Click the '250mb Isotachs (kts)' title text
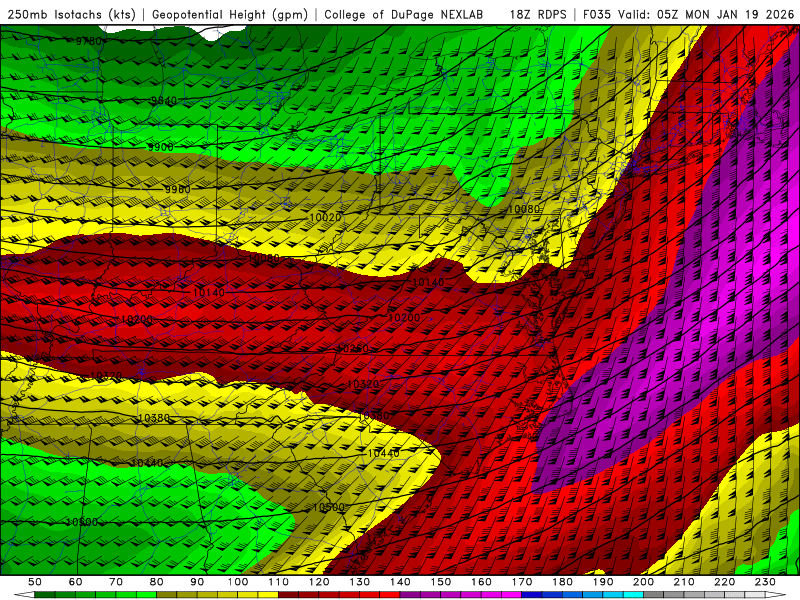Image resolution: width=800 pixels, height=600 pixels. (x=71, y=14)
